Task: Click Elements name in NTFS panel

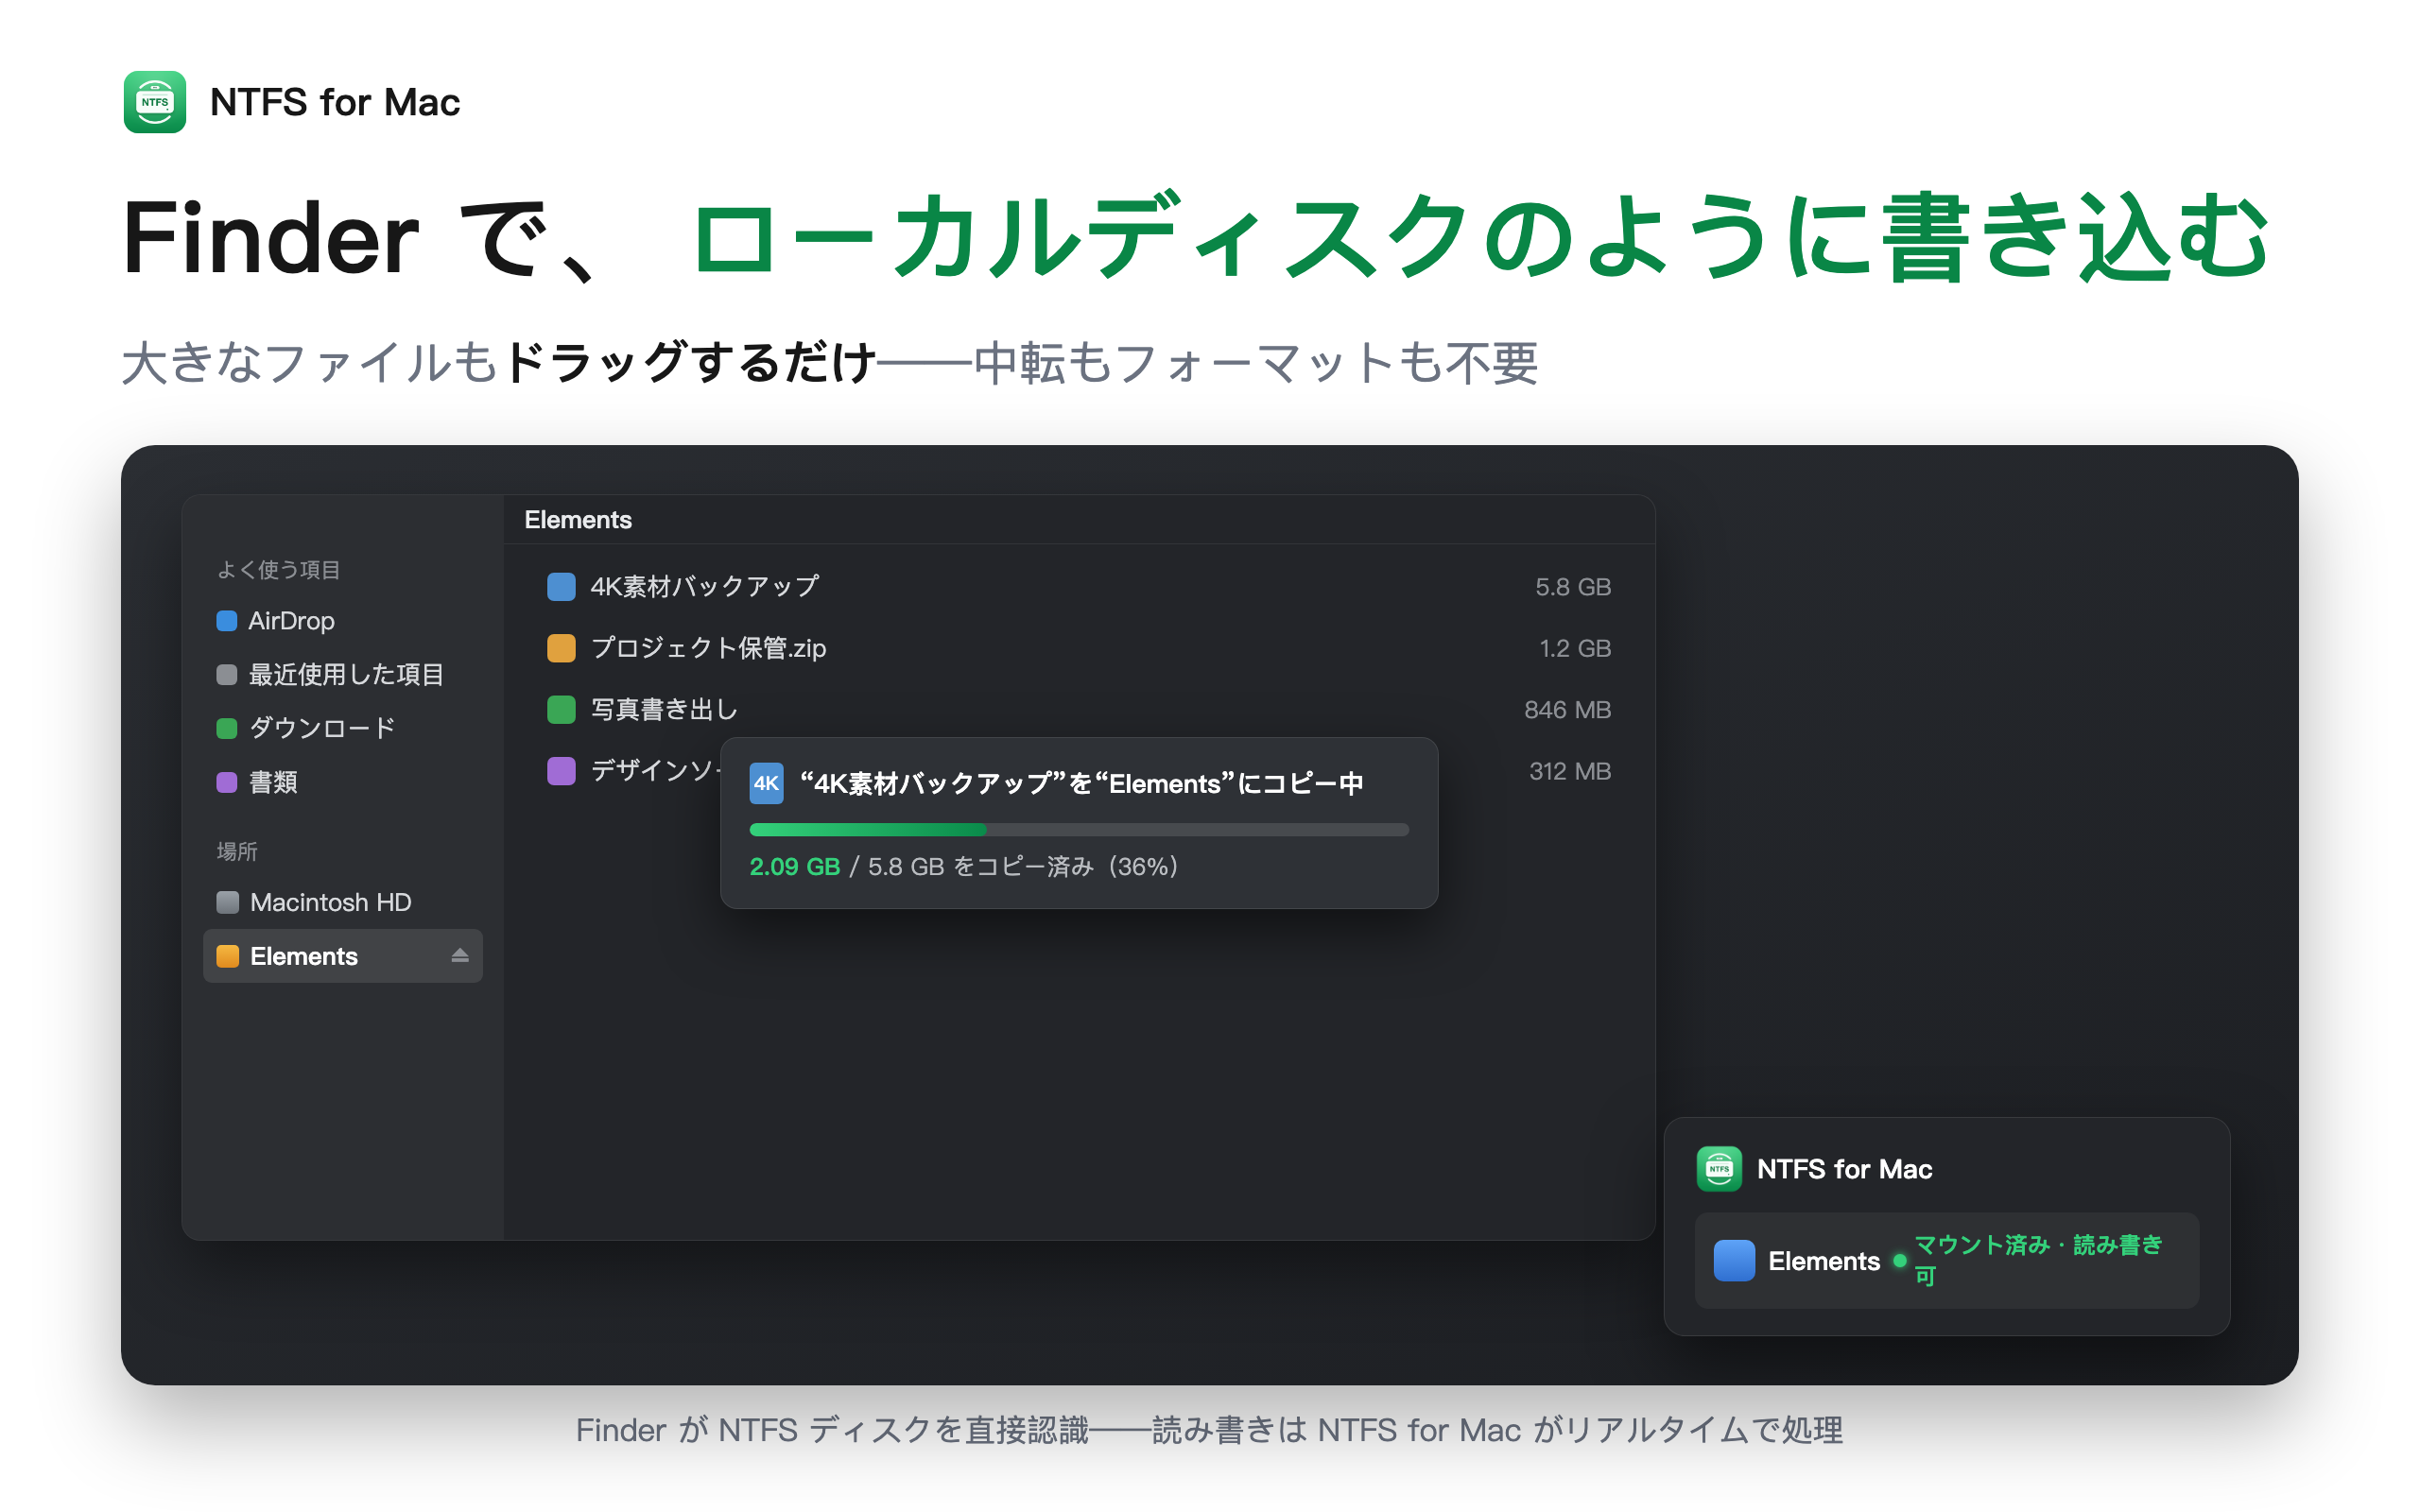Action: tap(1823, 1261)
